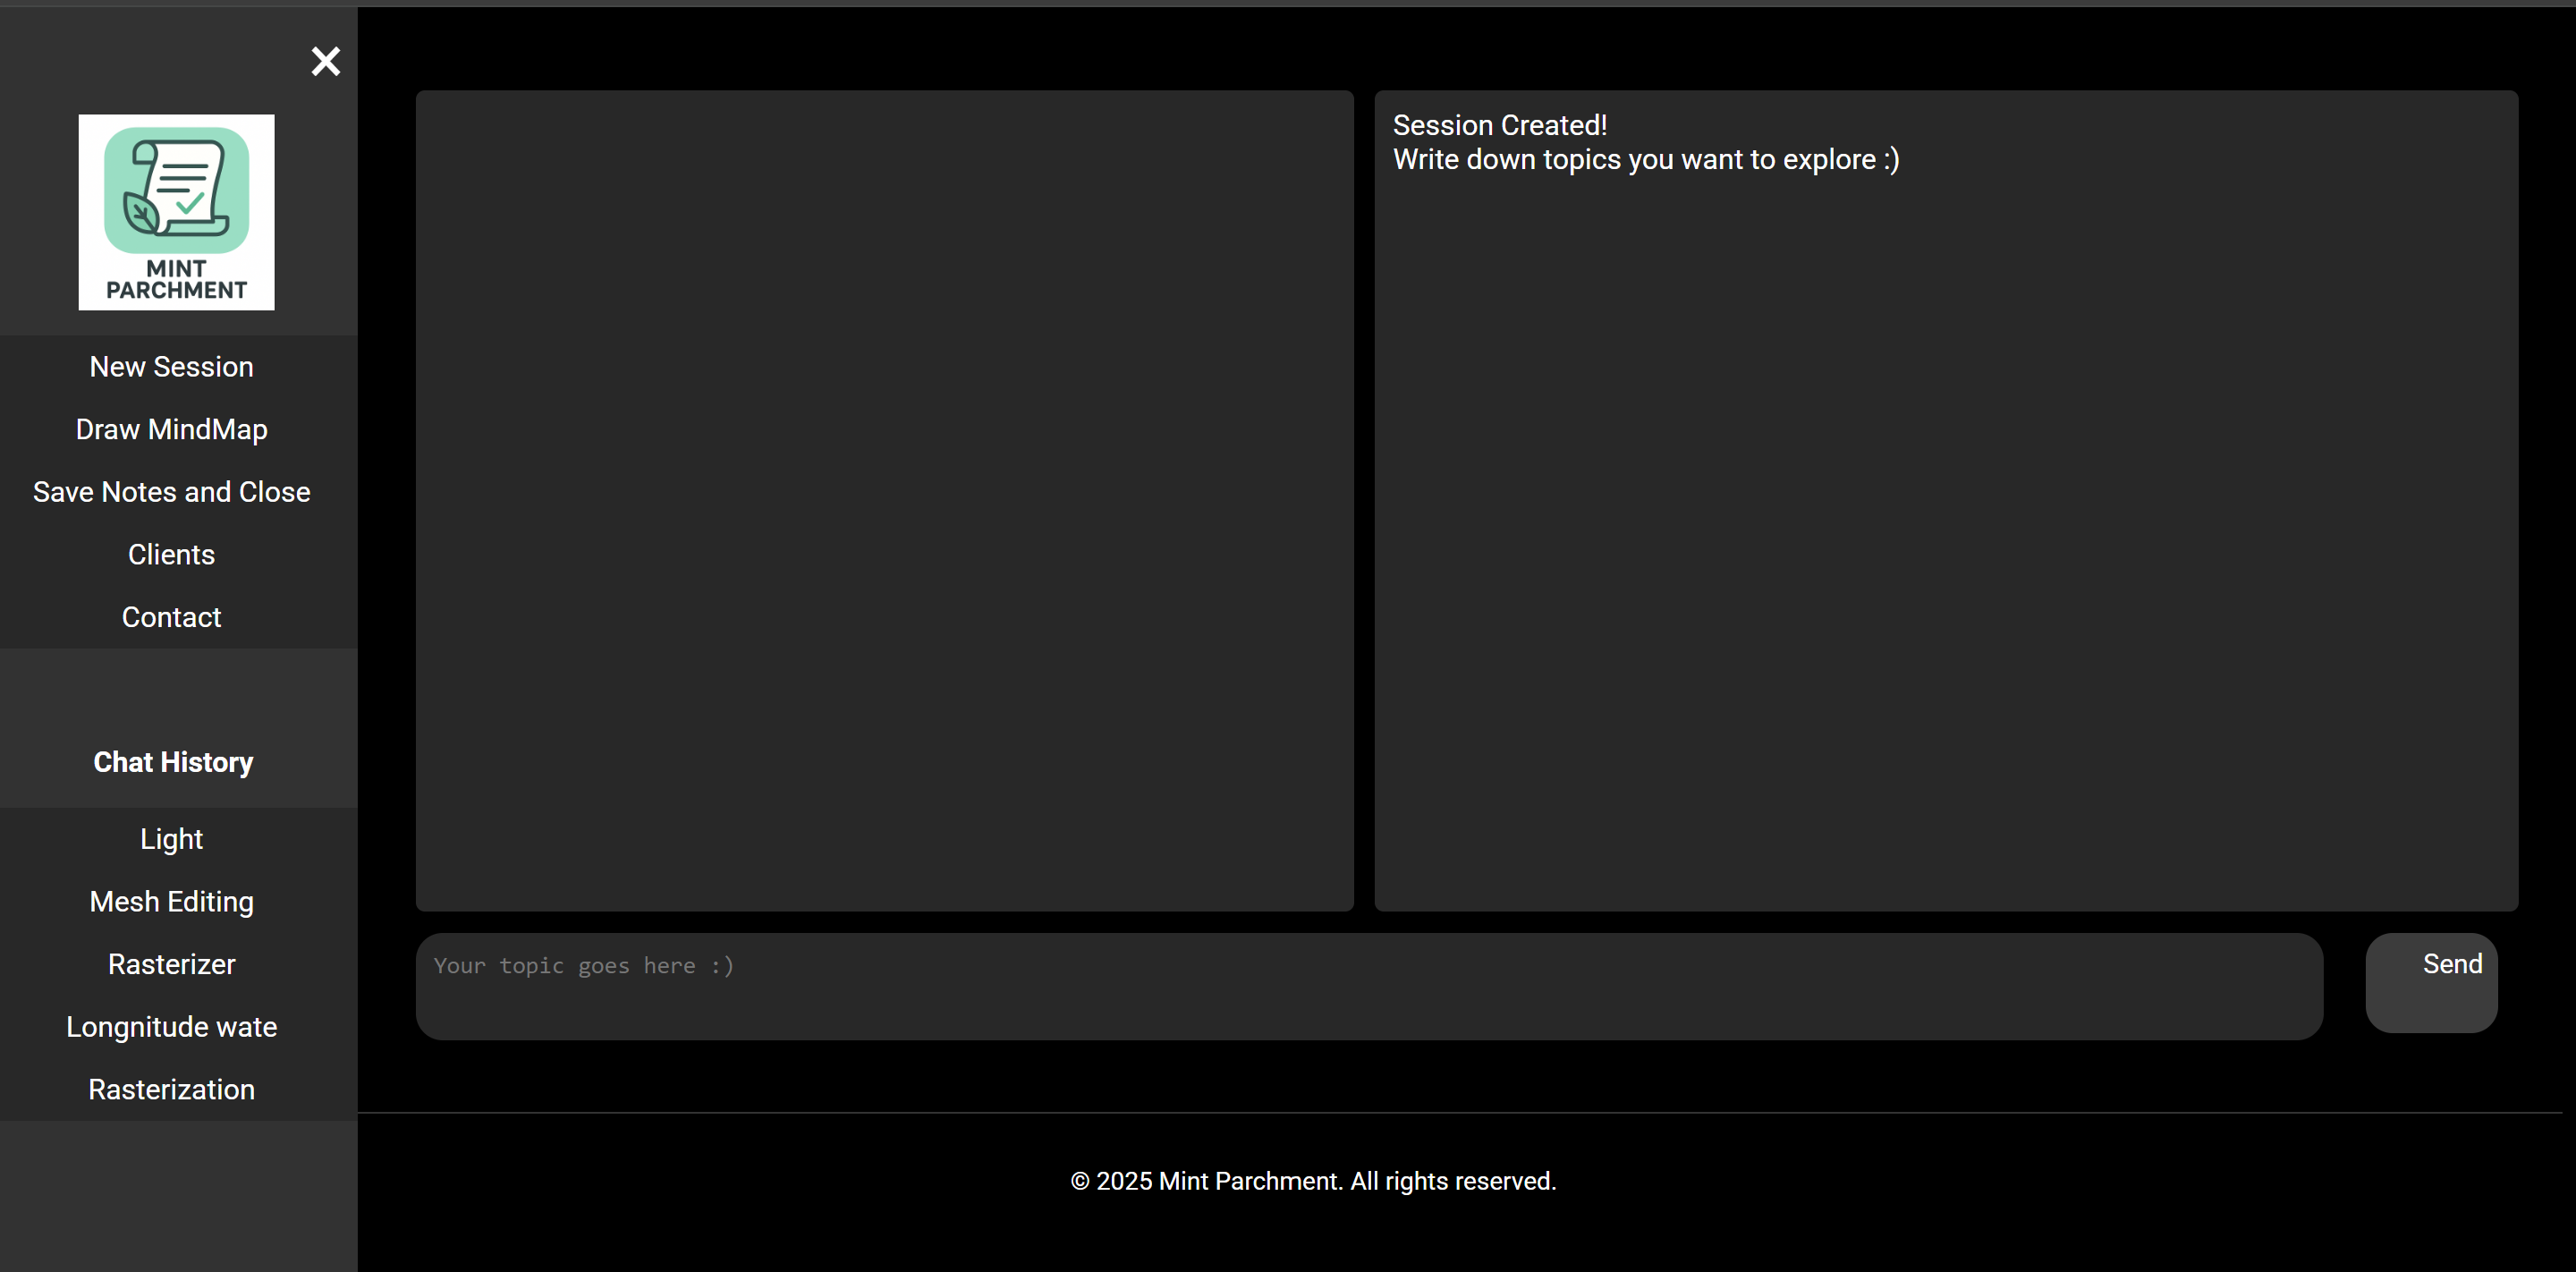Close the sidebar with the X icon
Screen dimensions: 2576x1272
325,62
